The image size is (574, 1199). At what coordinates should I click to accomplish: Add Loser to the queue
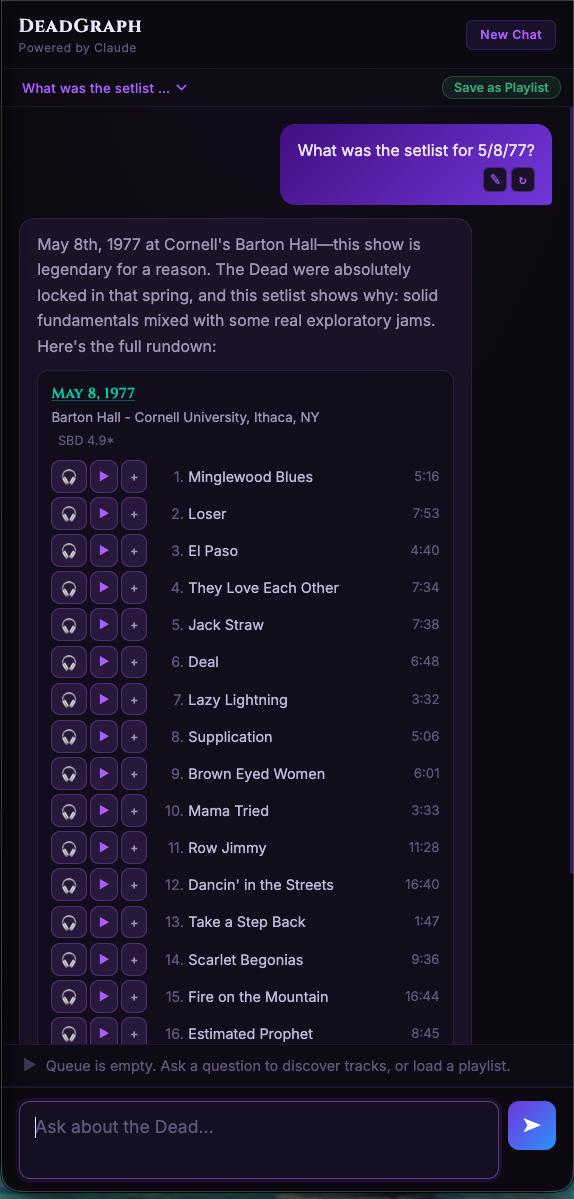pos(134,514)
